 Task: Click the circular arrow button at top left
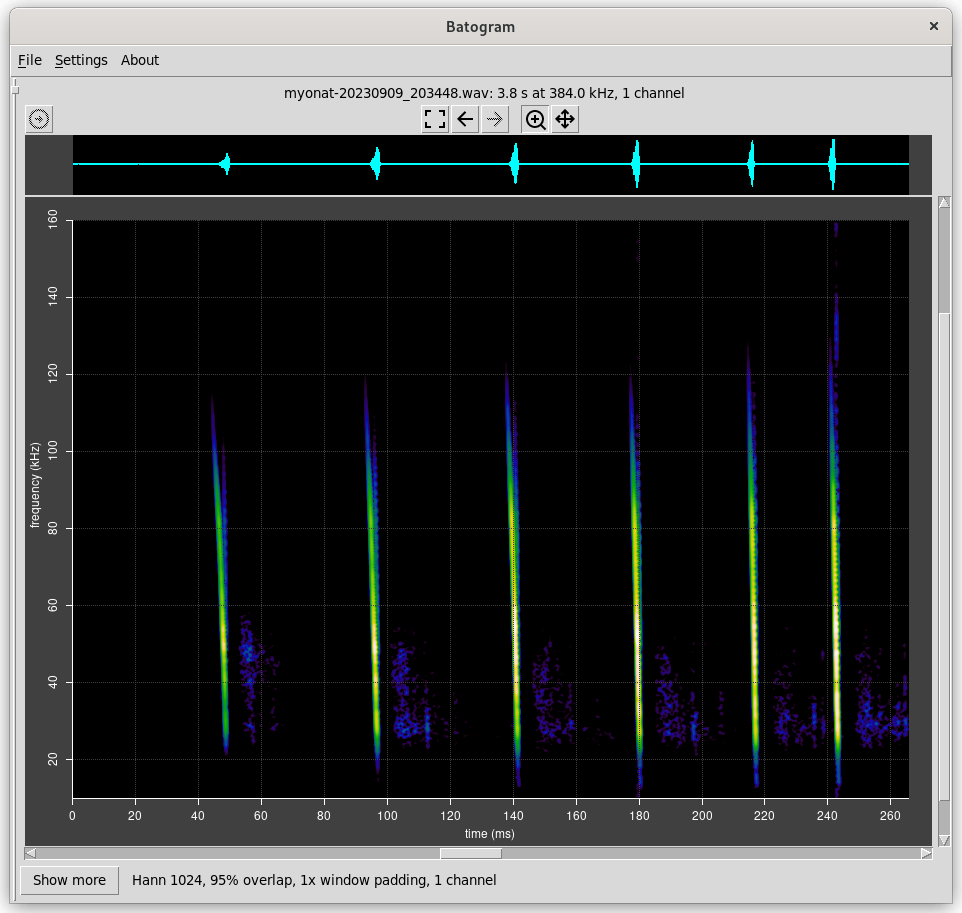39,120
